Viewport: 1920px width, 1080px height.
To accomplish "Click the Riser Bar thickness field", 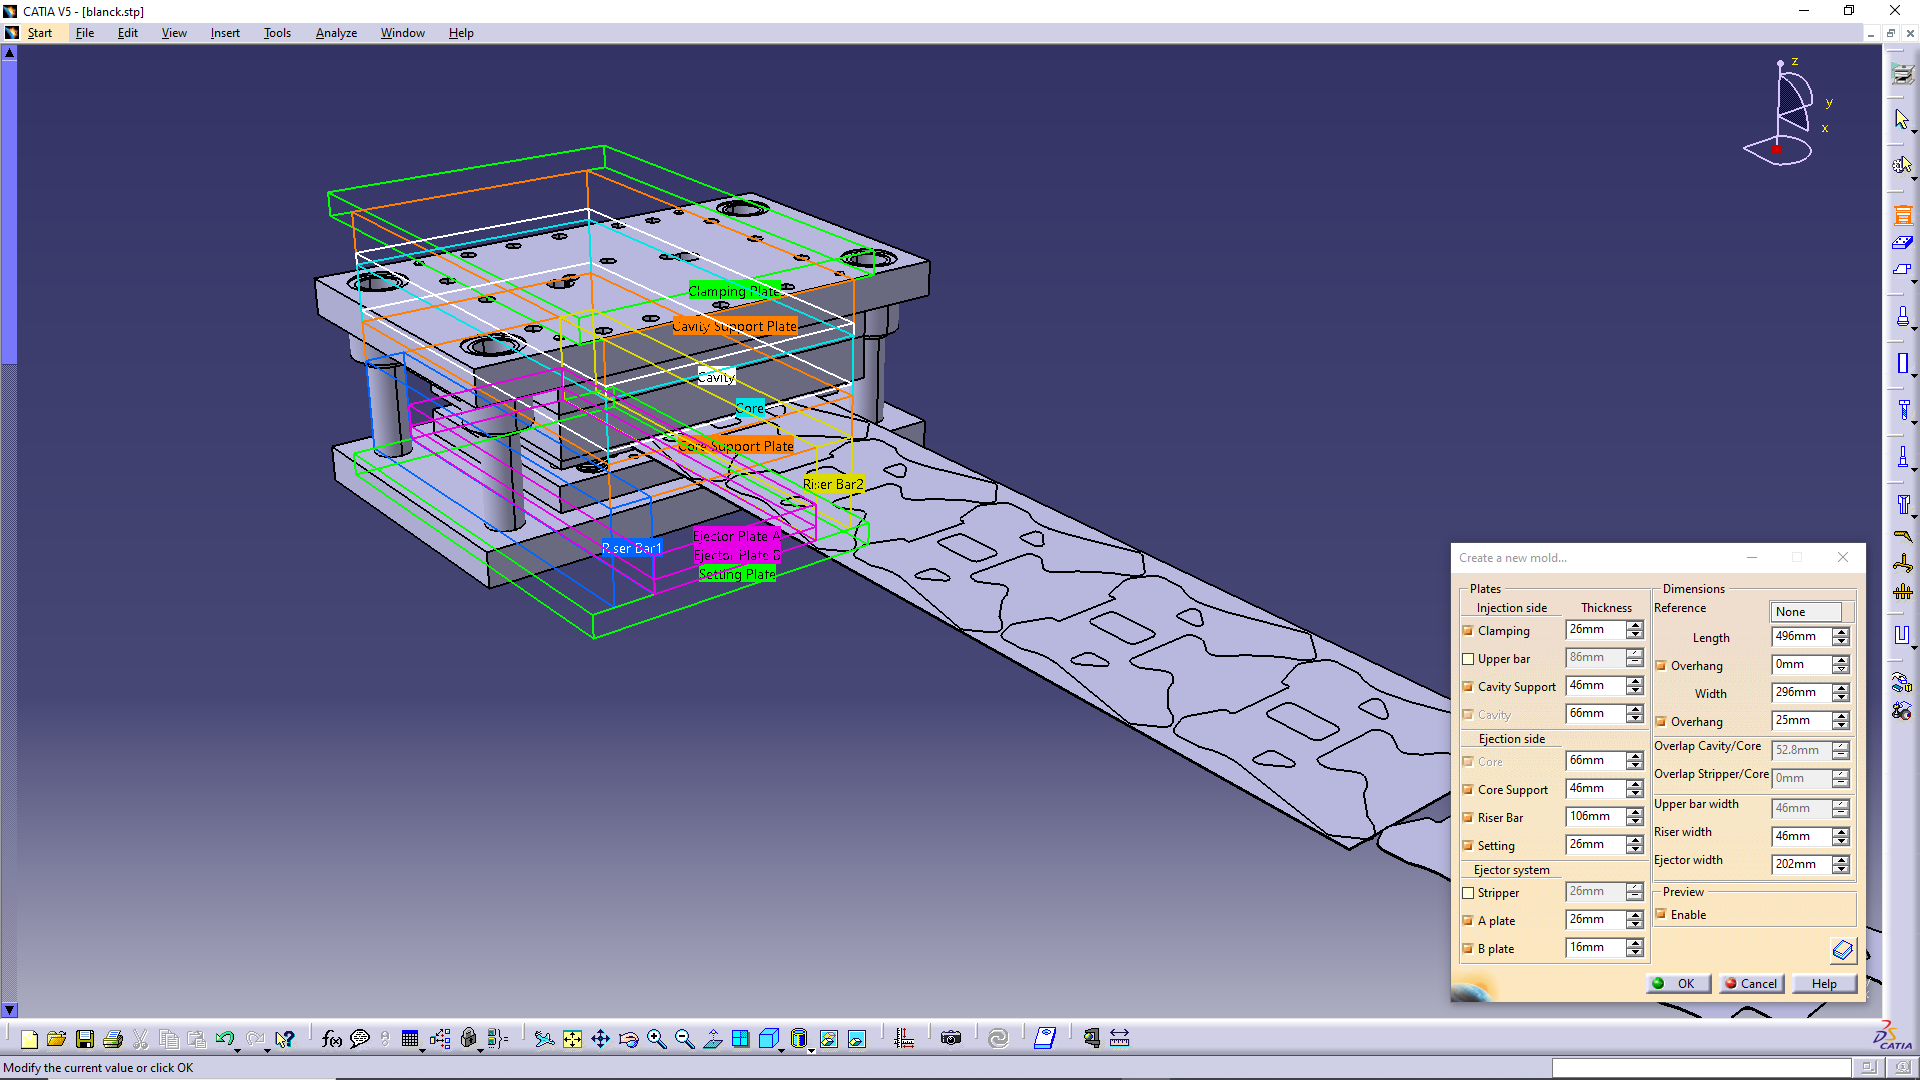I will pos(1594,817).
